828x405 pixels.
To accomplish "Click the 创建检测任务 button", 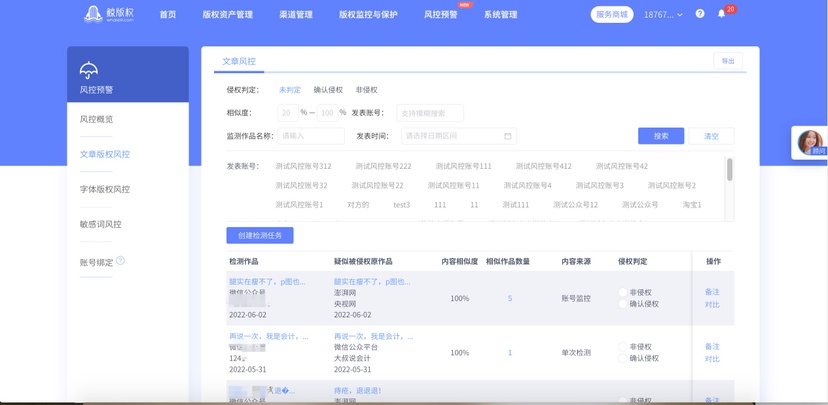I will [260, 235].
